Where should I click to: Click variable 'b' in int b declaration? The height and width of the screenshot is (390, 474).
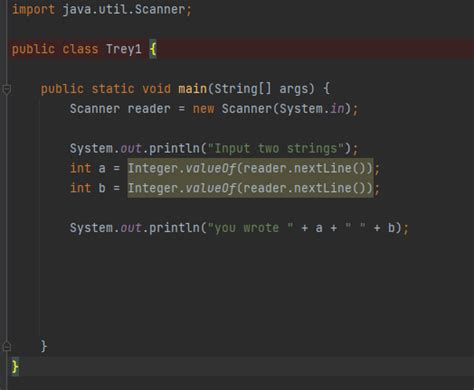[x=102, y=188]
